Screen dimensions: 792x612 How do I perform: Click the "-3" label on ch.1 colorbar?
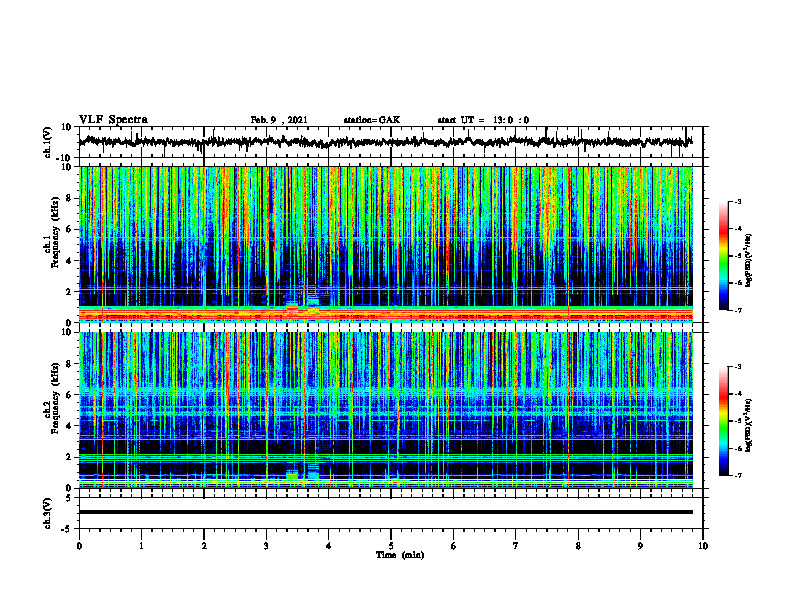pos(737,201)
